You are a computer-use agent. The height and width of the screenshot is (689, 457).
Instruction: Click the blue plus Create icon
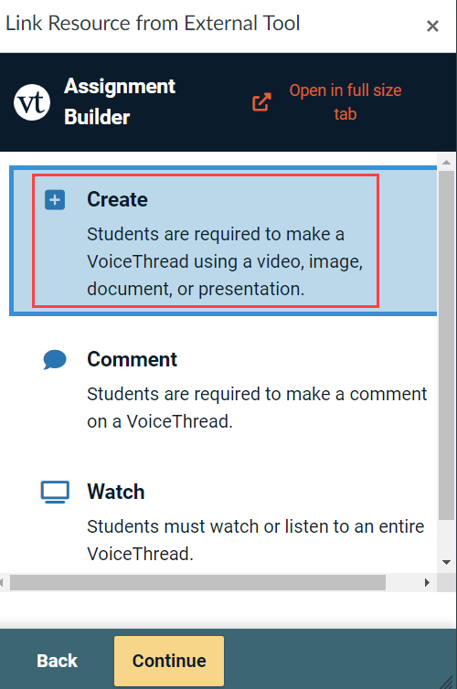click(x=55, y=200)
